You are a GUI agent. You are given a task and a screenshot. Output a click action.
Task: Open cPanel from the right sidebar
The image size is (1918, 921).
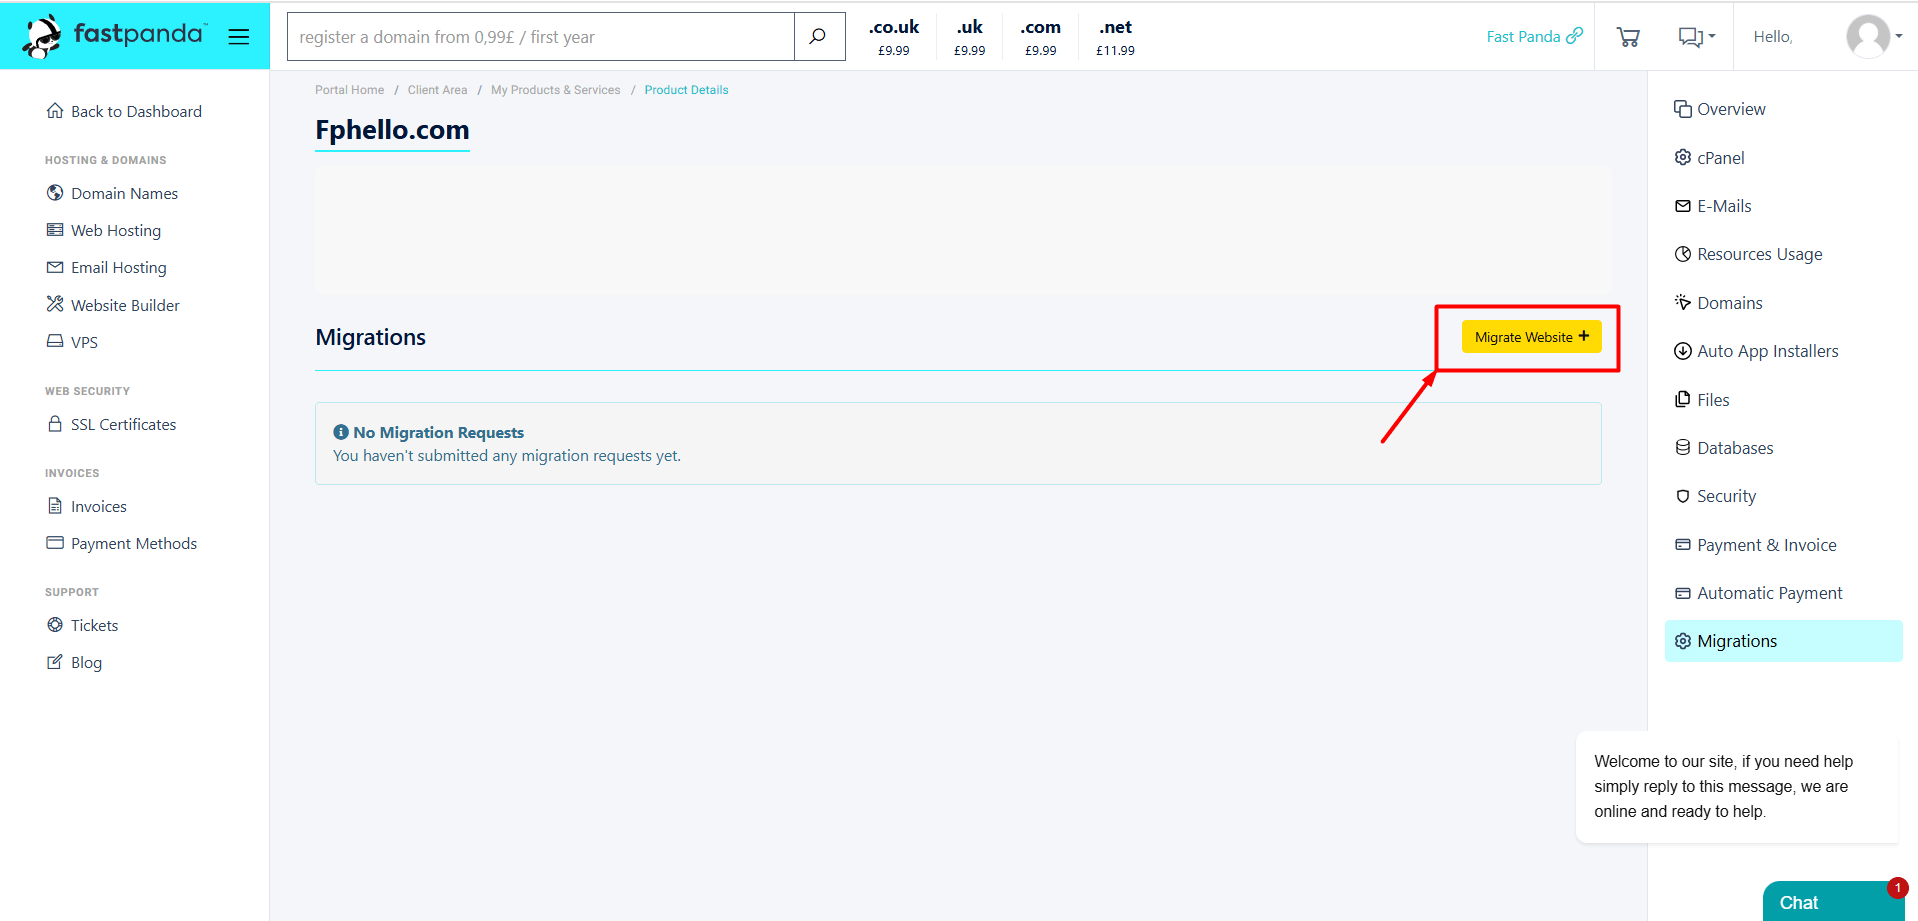1720,158
